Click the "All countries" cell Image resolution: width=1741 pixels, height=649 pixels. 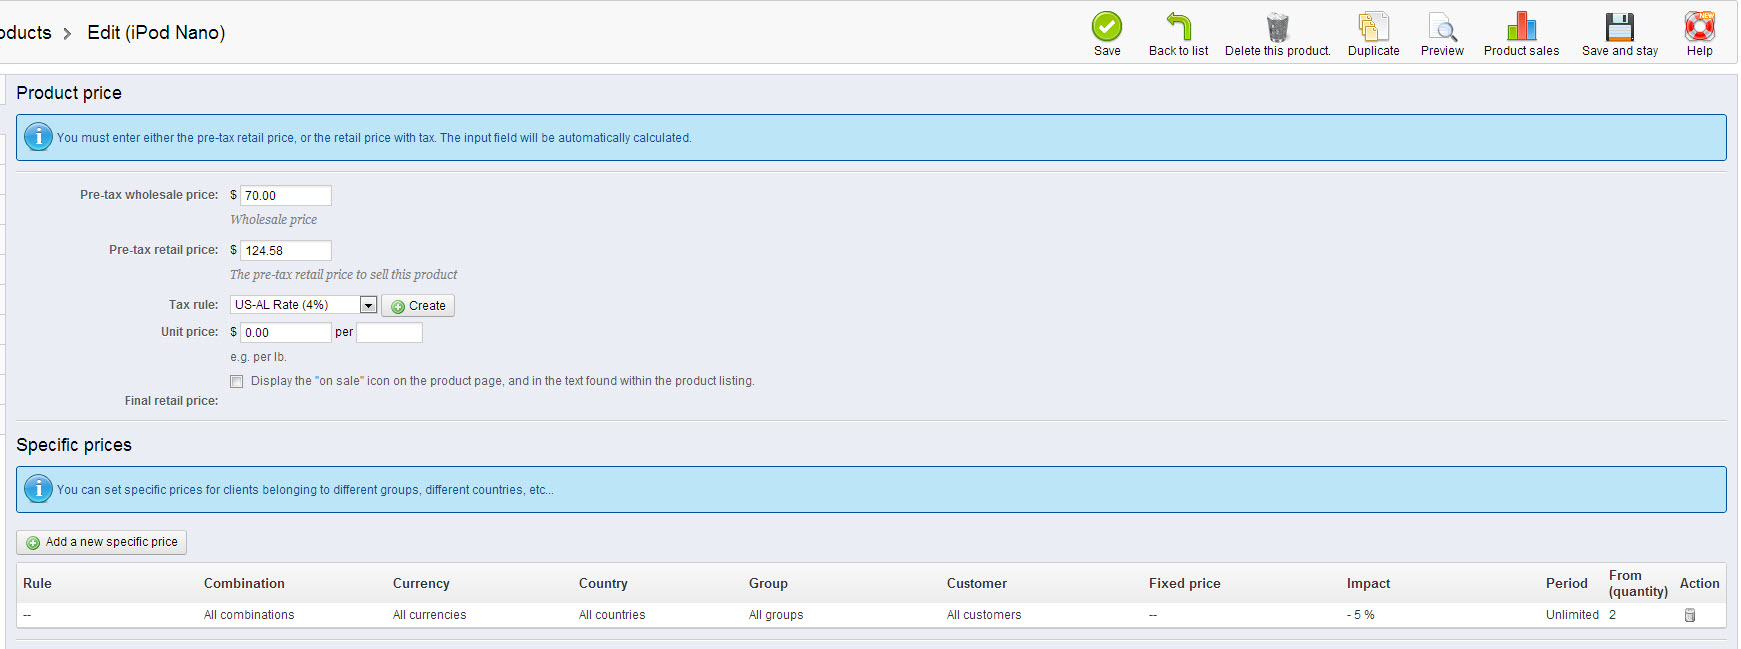point(612,615)
